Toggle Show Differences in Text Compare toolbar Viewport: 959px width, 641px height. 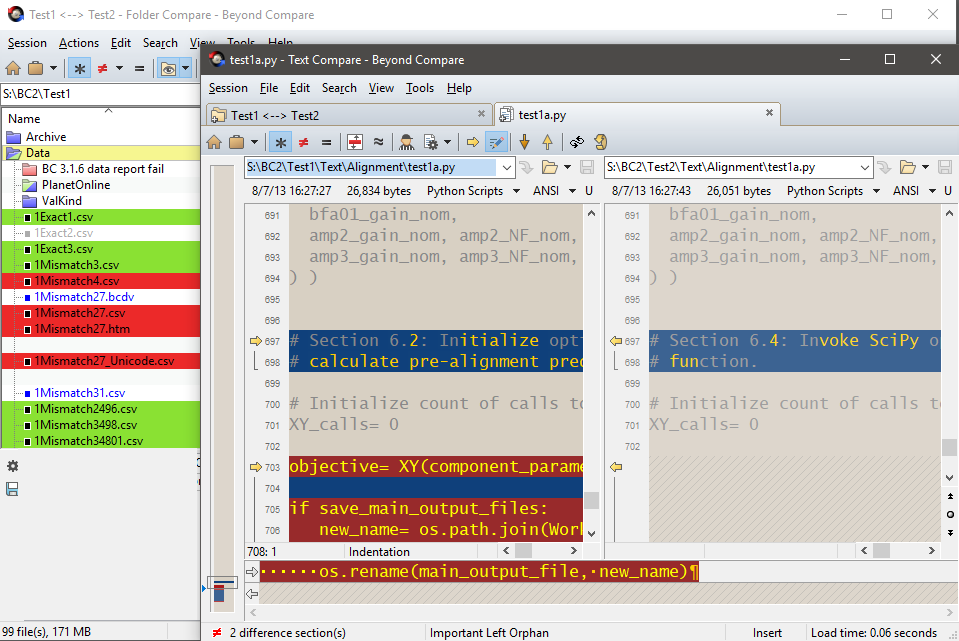click(x=303, y=142)
